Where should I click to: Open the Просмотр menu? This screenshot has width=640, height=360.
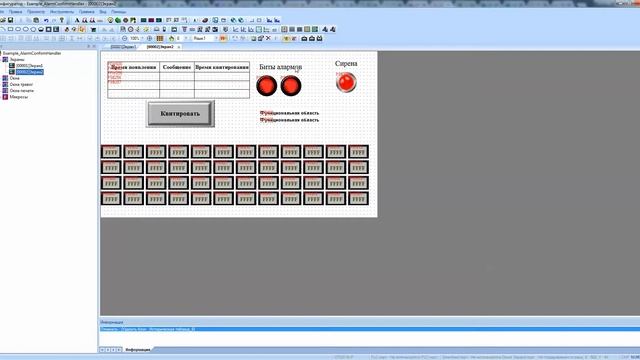pos(36,12)
